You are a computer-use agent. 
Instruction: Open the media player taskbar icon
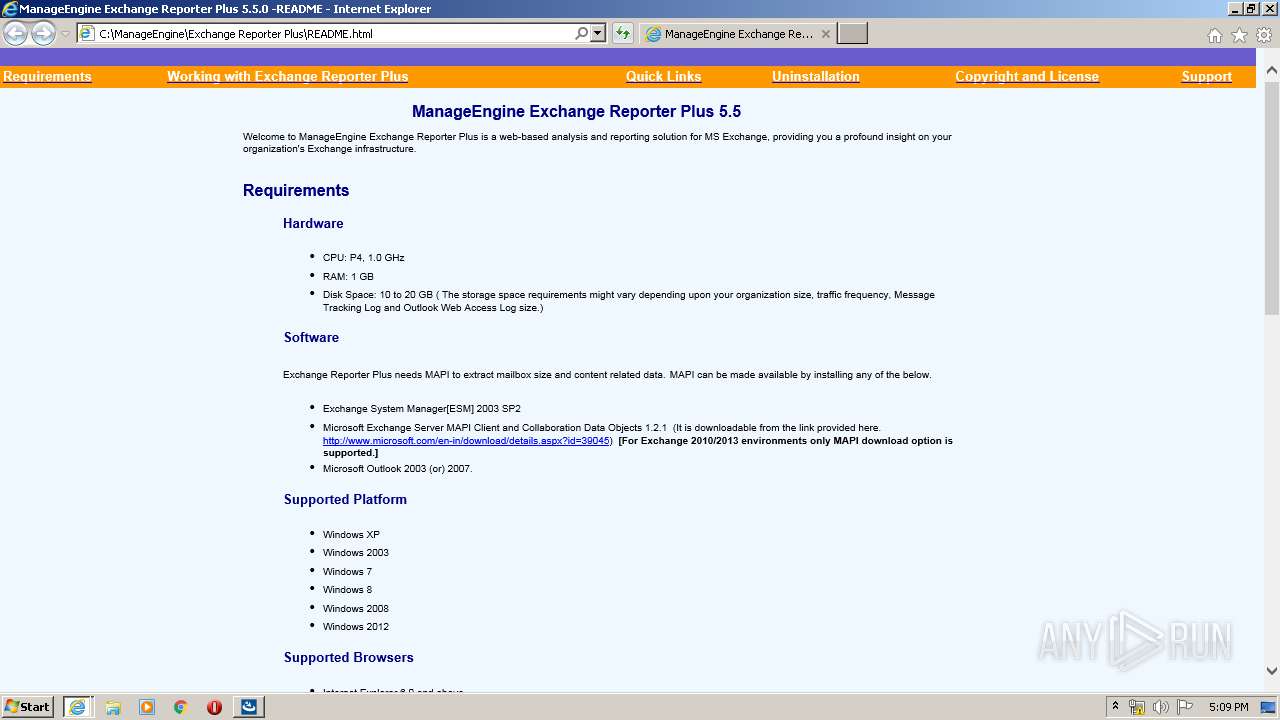147,707
